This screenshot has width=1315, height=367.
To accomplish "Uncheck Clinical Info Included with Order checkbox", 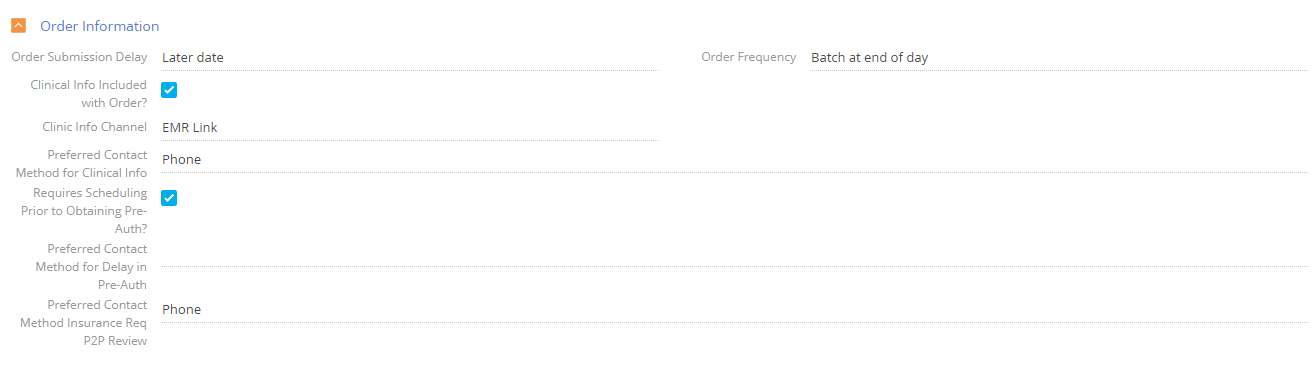I will [169, 90].
